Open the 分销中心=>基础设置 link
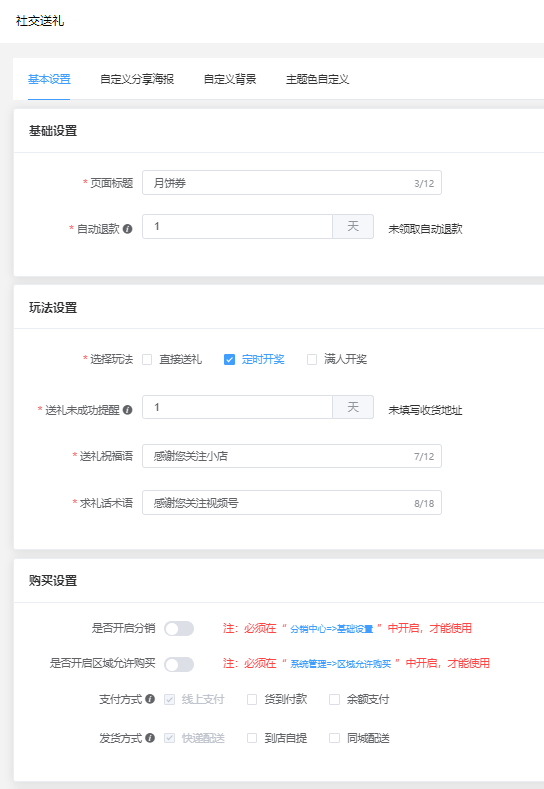The height and width of the screenshot is (789, 544). coord(332,629)
